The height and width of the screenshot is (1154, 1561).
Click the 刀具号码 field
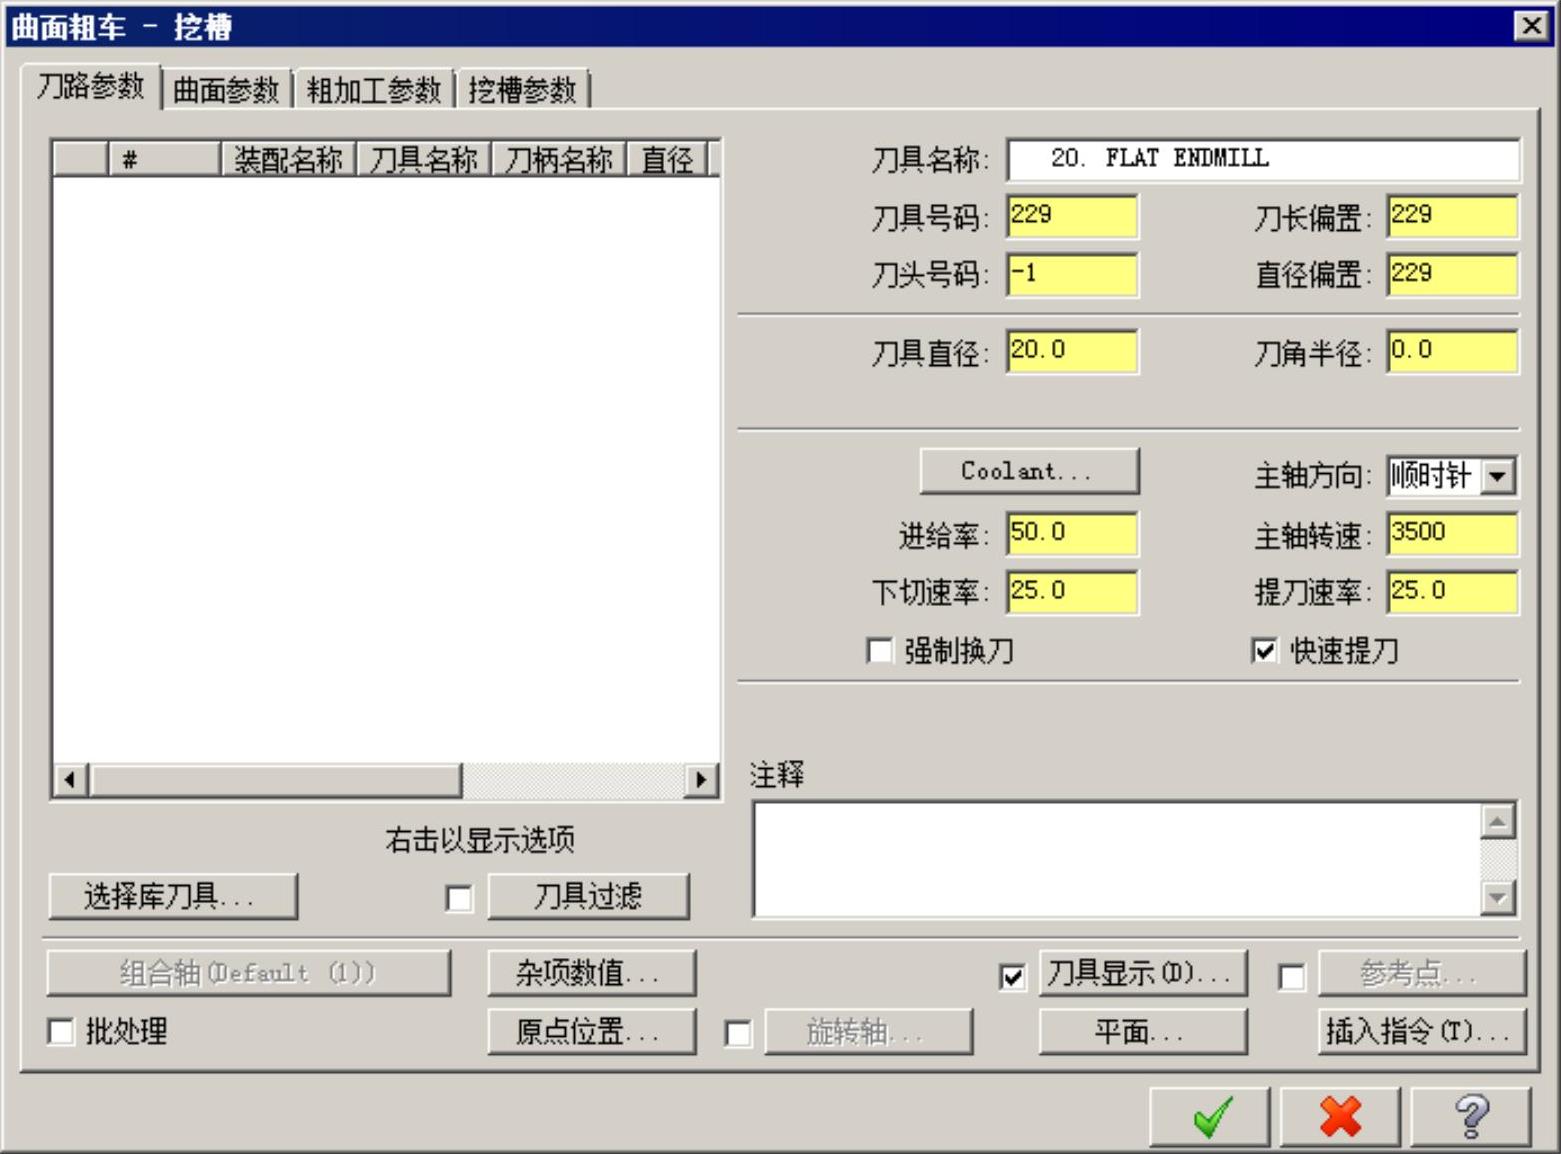click(x=1072, y=216)
